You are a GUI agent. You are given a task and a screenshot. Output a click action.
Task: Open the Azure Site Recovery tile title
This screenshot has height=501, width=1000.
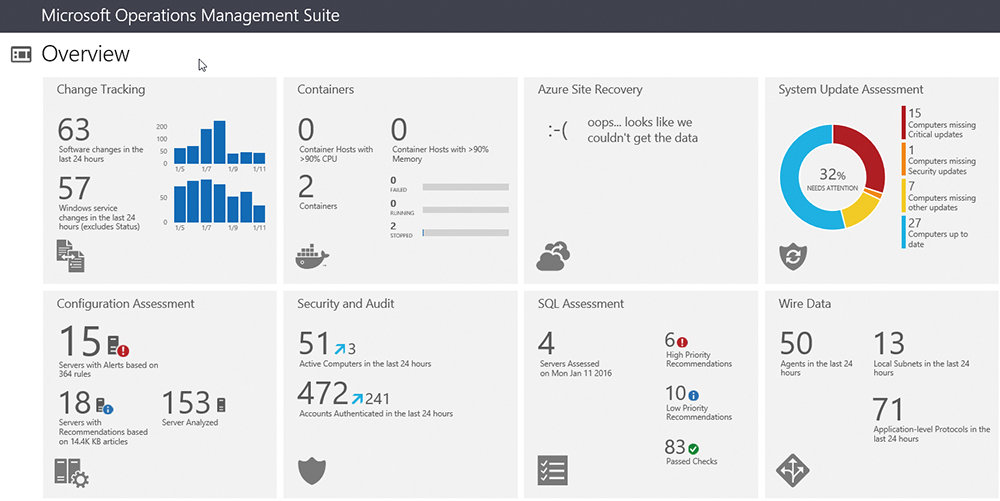pyautogui.click(x=590, y=90)
